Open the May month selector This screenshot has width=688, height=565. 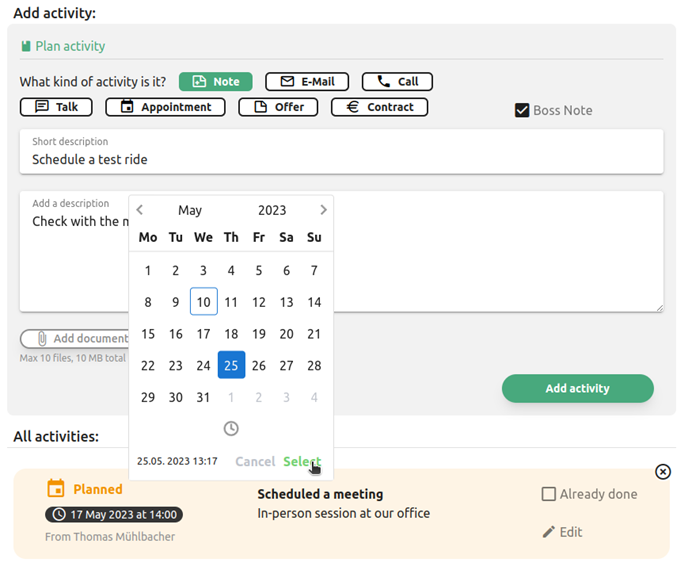(x=190, y=210)
